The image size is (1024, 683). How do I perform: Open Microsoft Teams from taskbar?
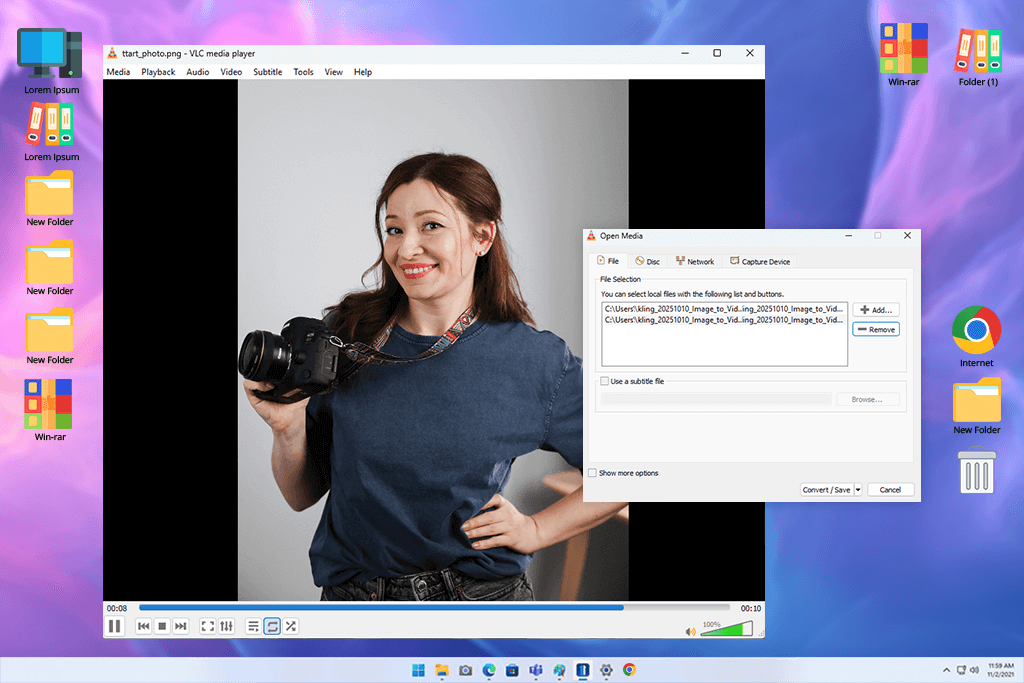click(536, 670)
